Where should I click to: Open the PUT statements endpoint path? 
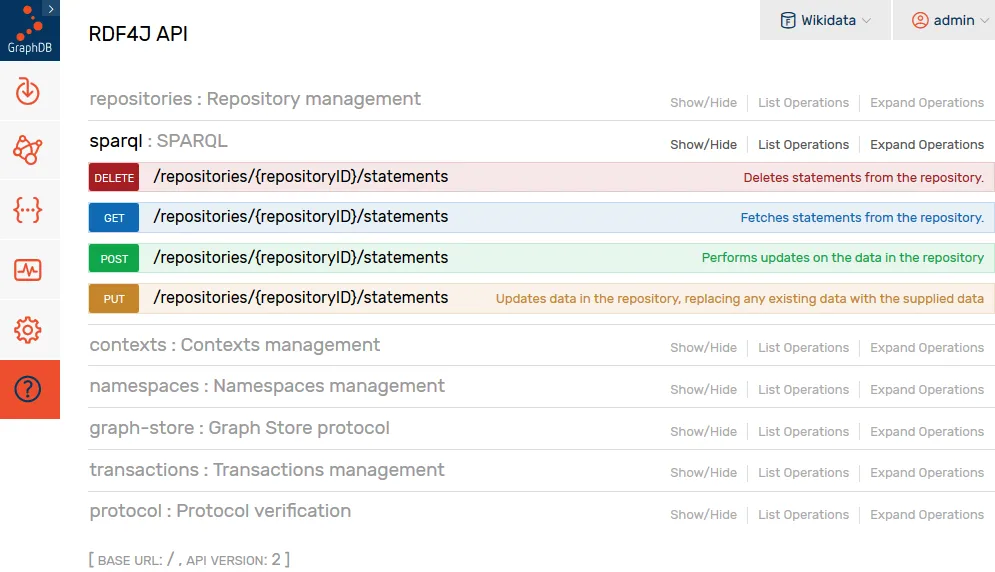click(x=300, y=298)
